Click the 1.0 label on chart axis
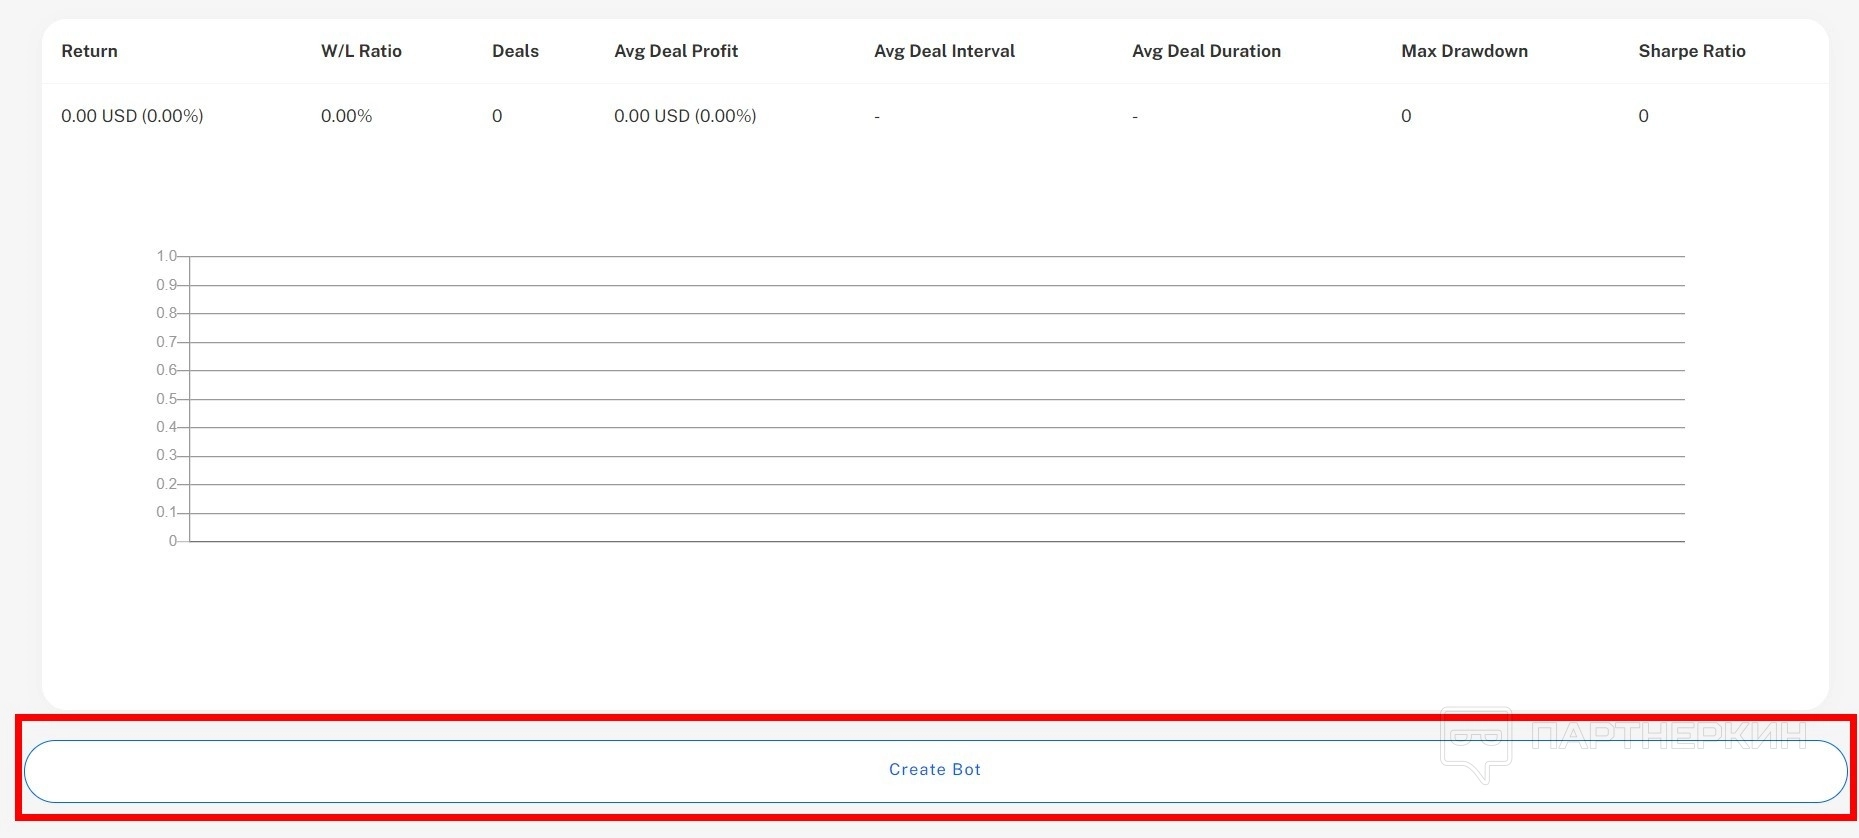This screenshot has width=1859, height=838. coord(166,256)
